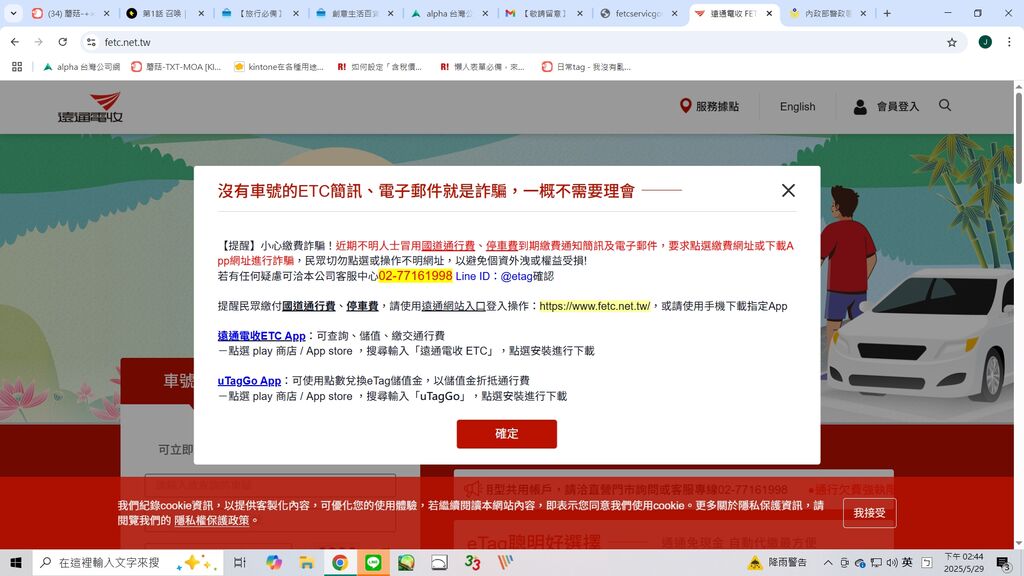Click the 降雨警告 weather alert in taskbar

777,562
